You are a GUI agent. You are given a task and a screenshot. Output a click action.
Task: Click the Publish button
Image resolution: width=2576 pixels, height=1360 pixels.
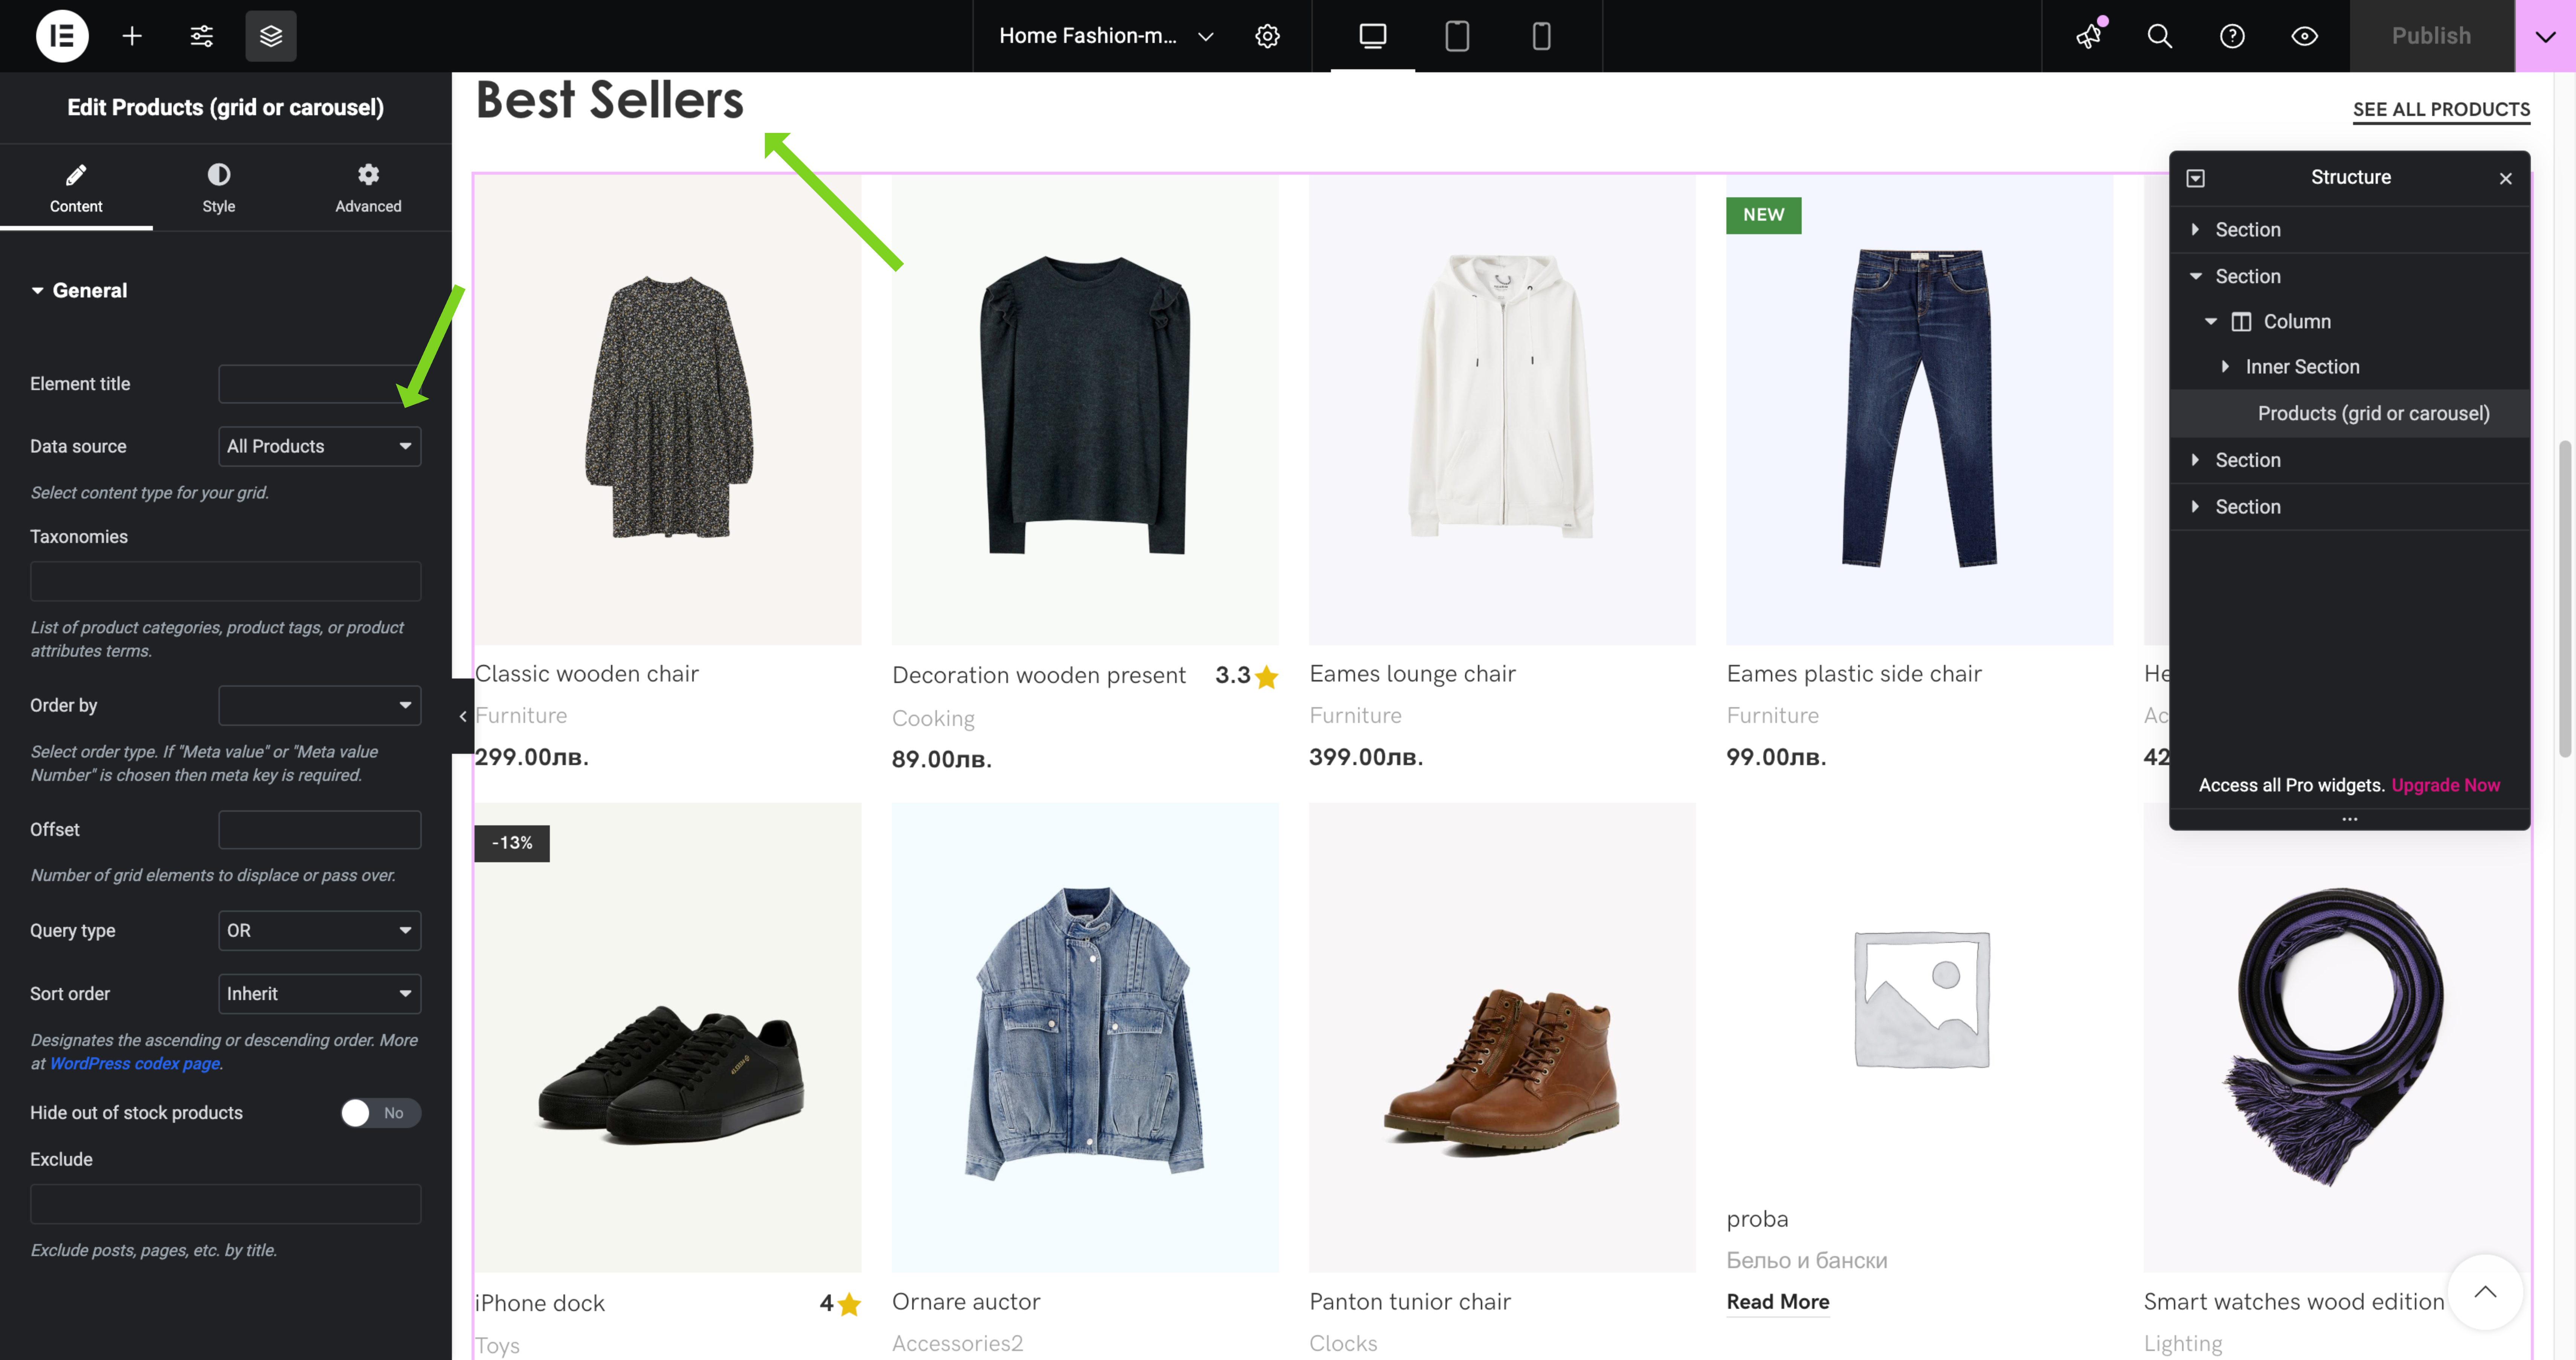2431,36
